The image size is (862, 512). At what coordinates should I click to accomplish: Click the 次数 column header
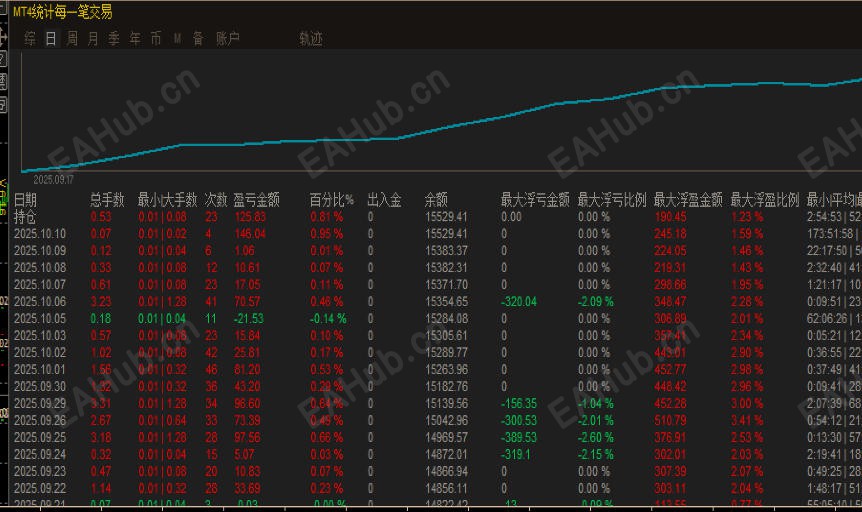pyautogui.click(x=216, y=200)
